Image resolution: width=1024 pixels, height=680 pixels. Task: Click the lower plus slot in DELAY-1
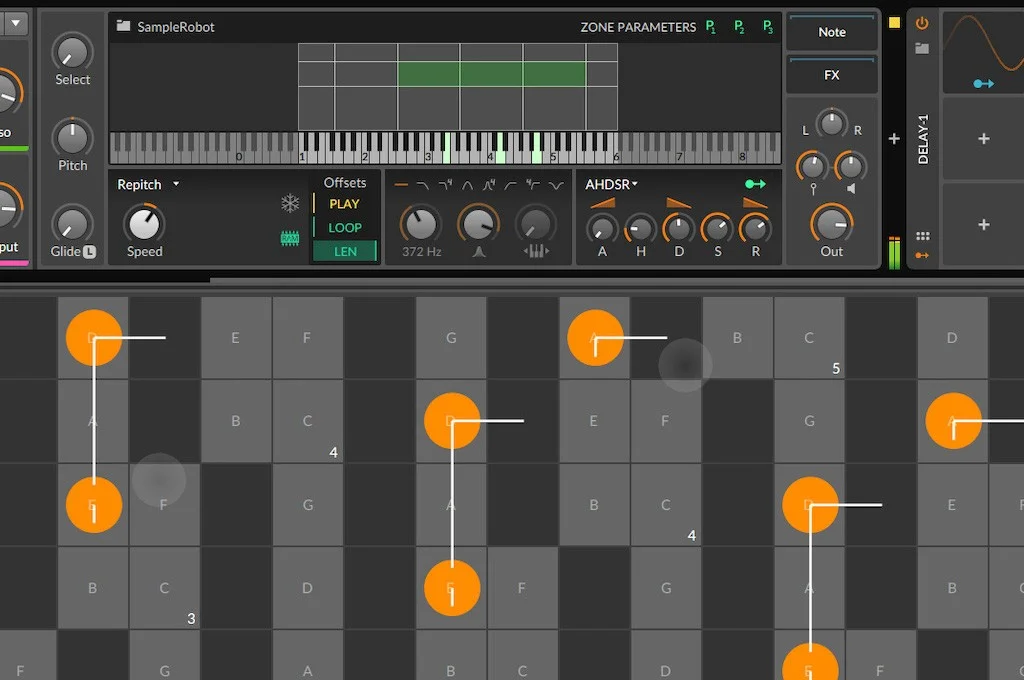[984, 225]
